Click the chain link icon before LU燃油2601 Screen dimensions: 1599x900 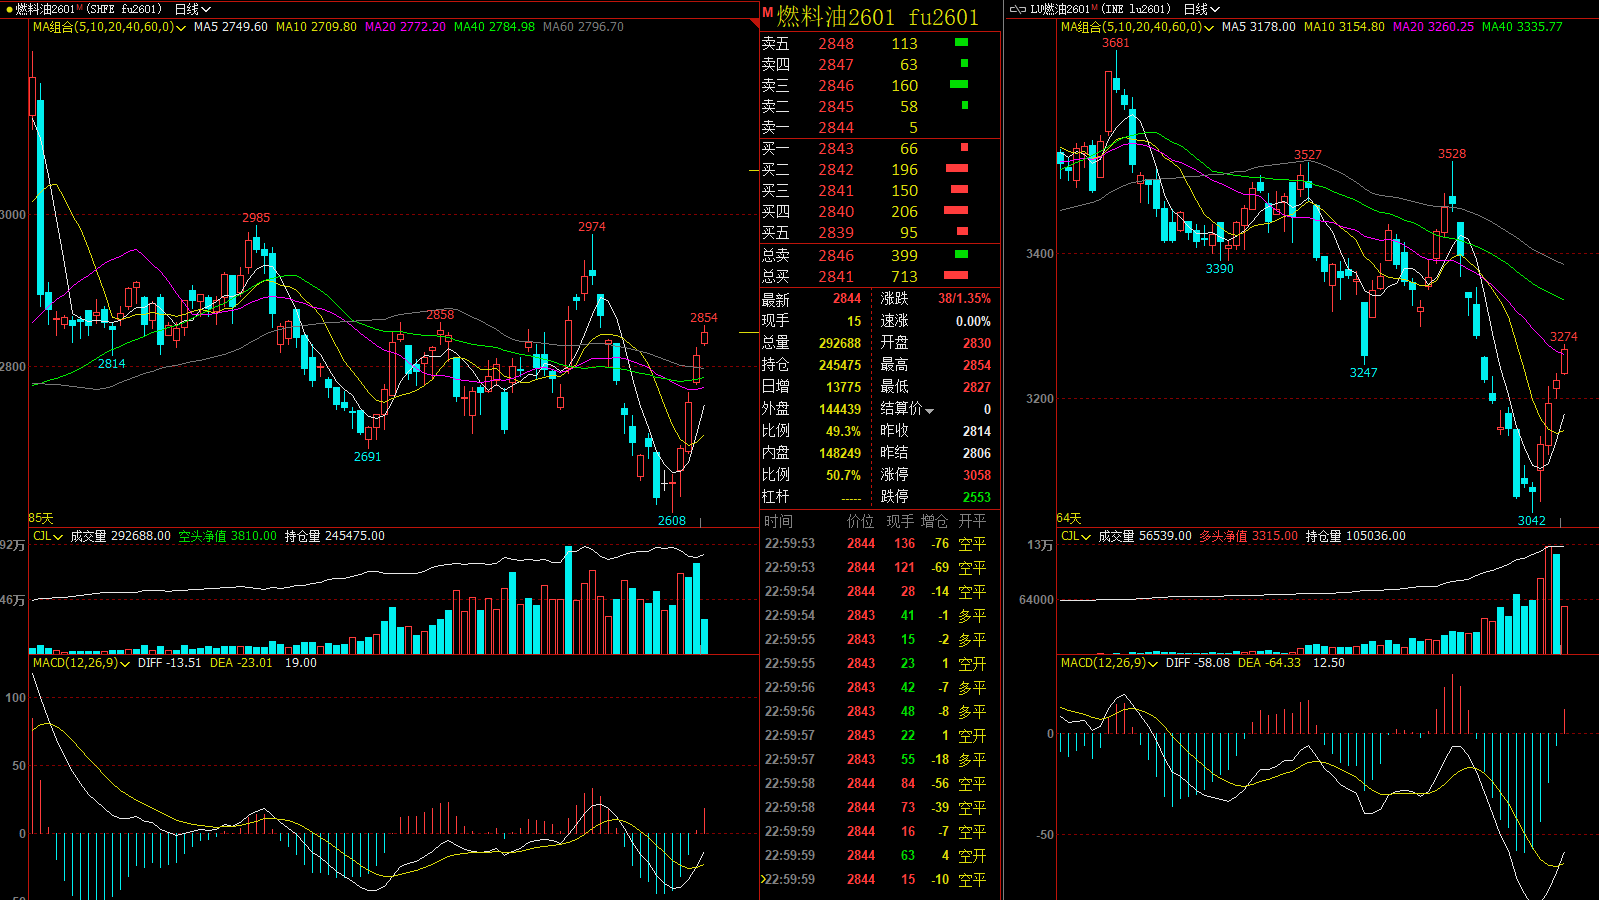pyautogui.click(x=1017, y=9)
